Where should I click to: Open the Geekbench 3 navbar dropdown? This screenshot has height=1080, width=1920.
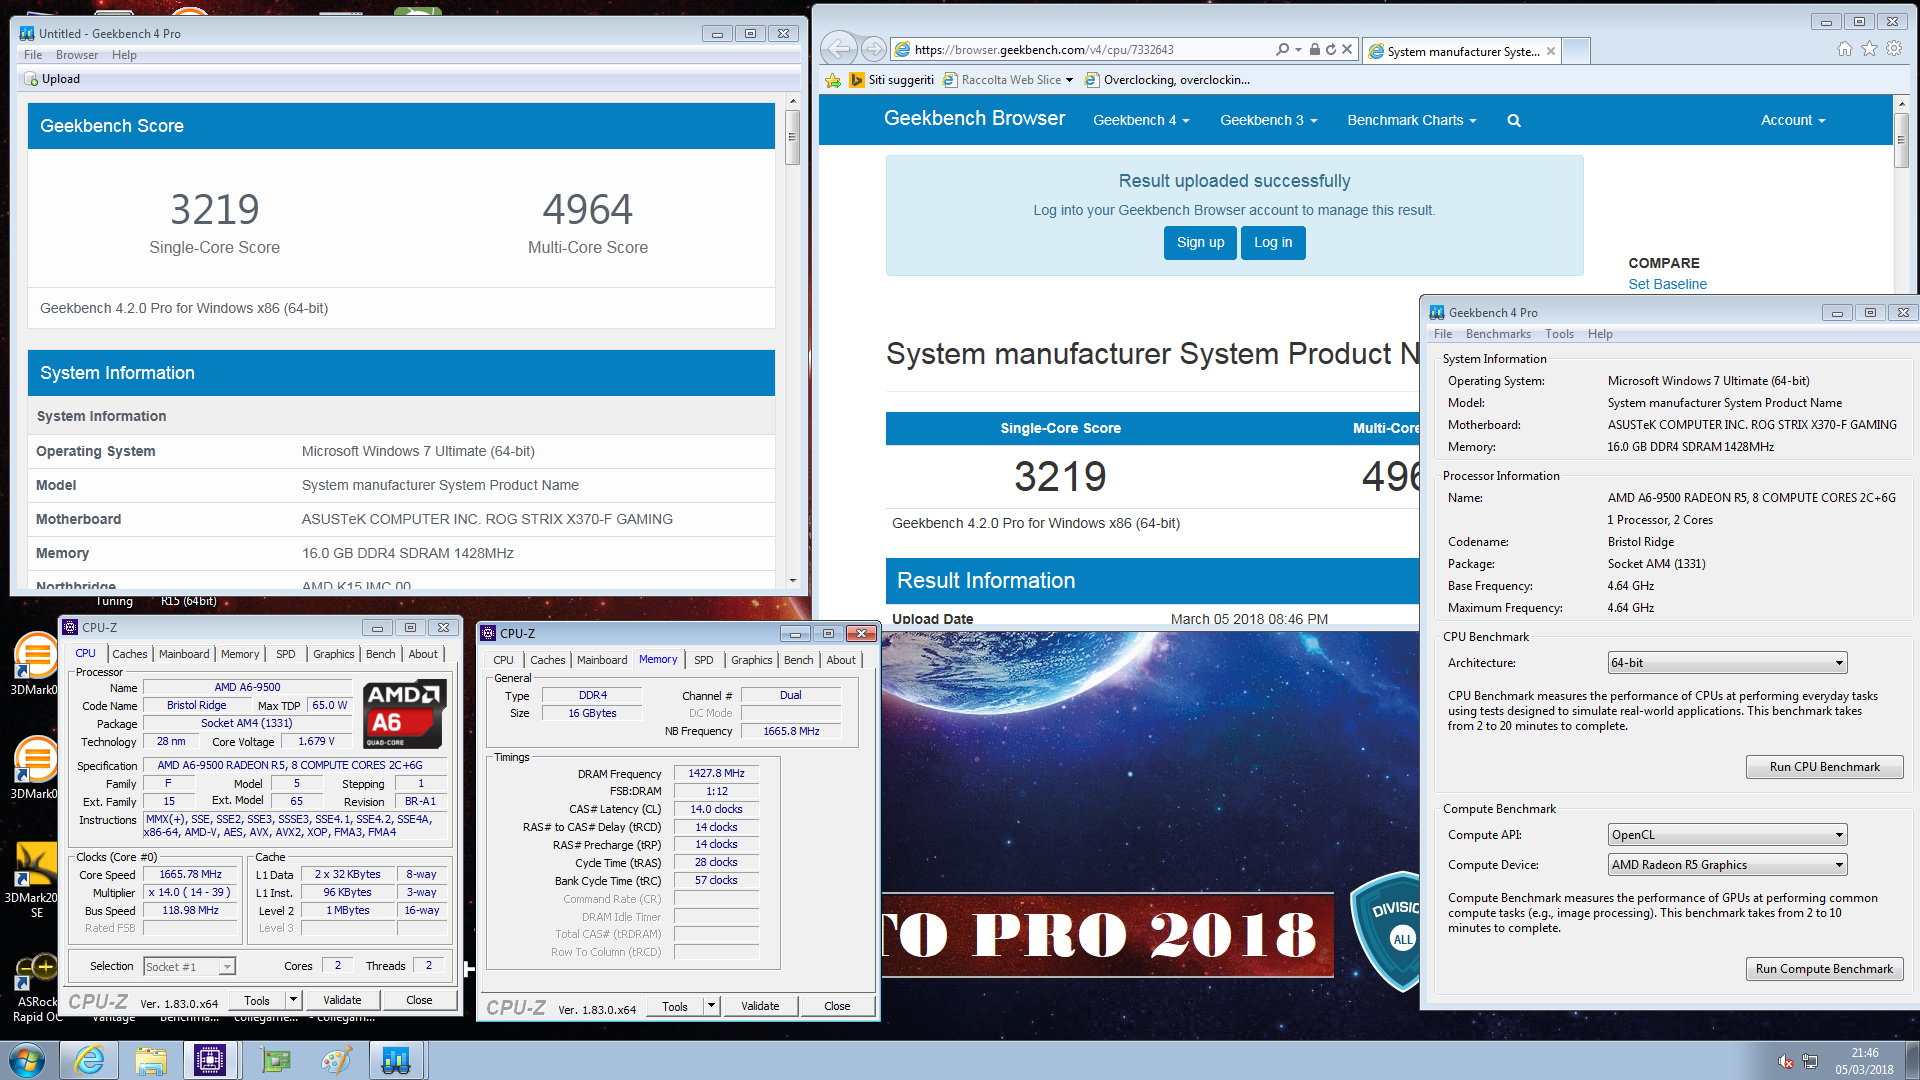(x=1268, y=120)
